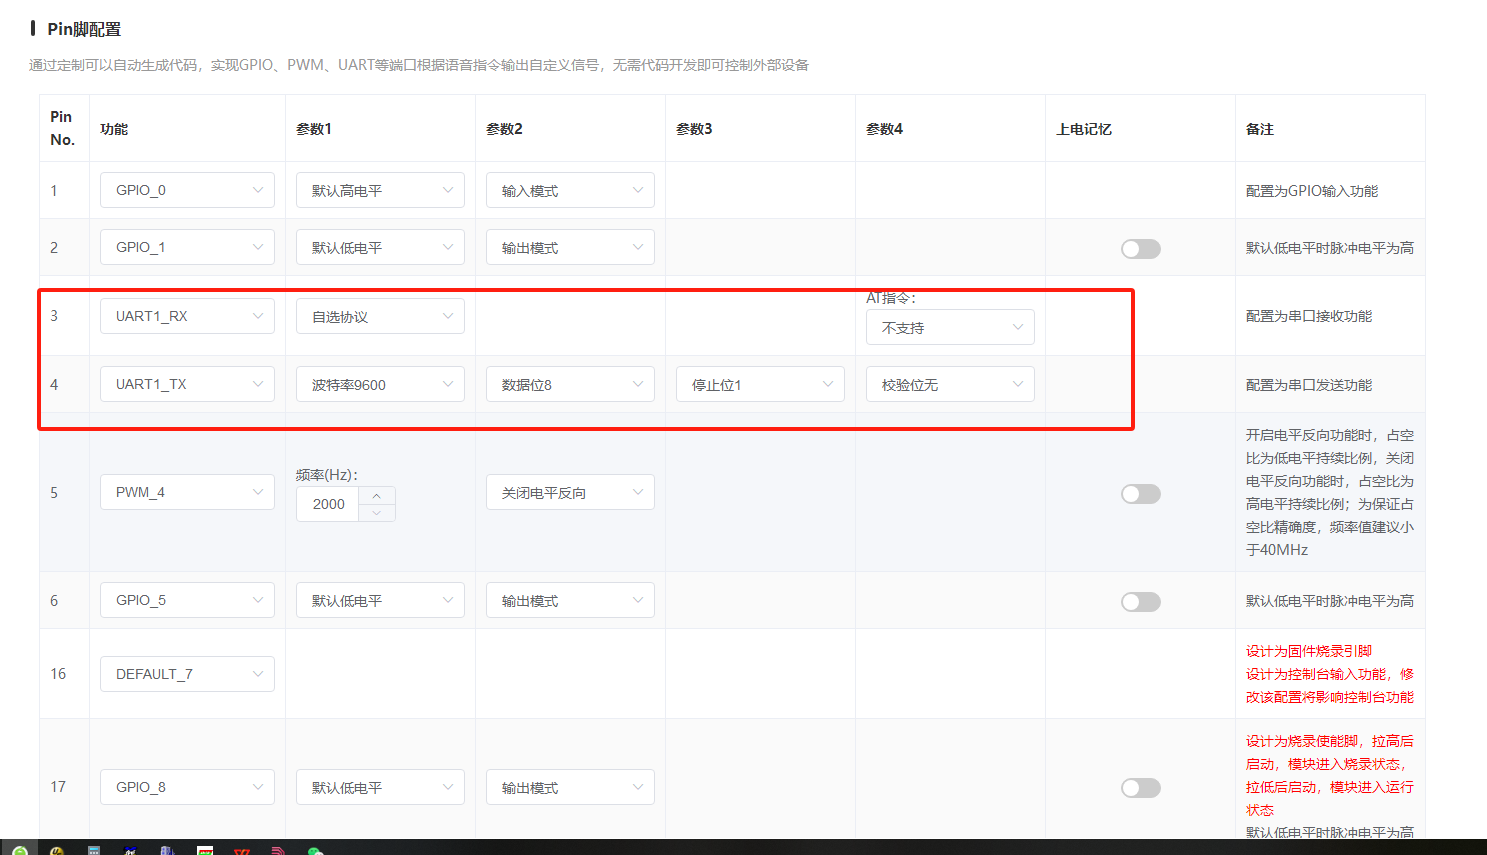Click the WeChat icon in the taskbar
Screen dimensions: 1487x855
[315, 851]
